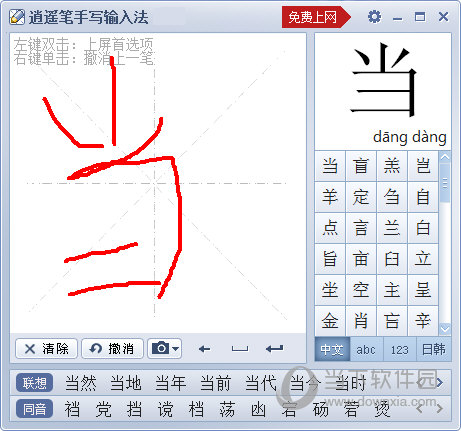Pick homophone 档 from 同音 row
The height and width of the screenshot is (431, 461).
pyautogui.click(x=196, y=409)
